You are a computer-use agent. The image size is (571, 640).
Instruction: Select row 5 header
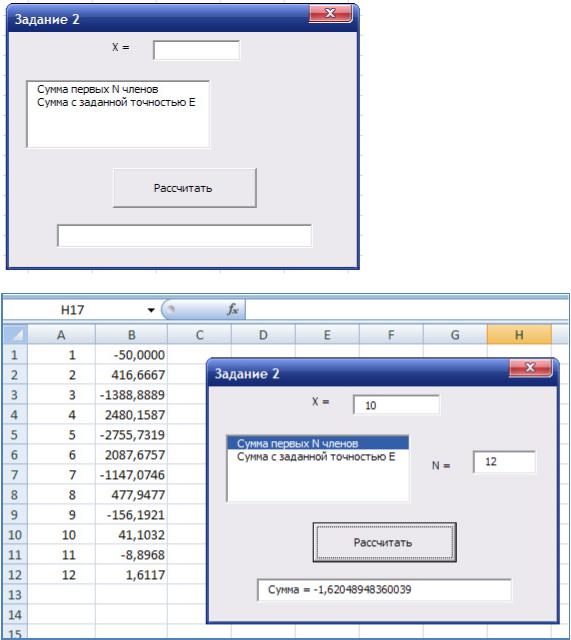[x=15, y=435]
